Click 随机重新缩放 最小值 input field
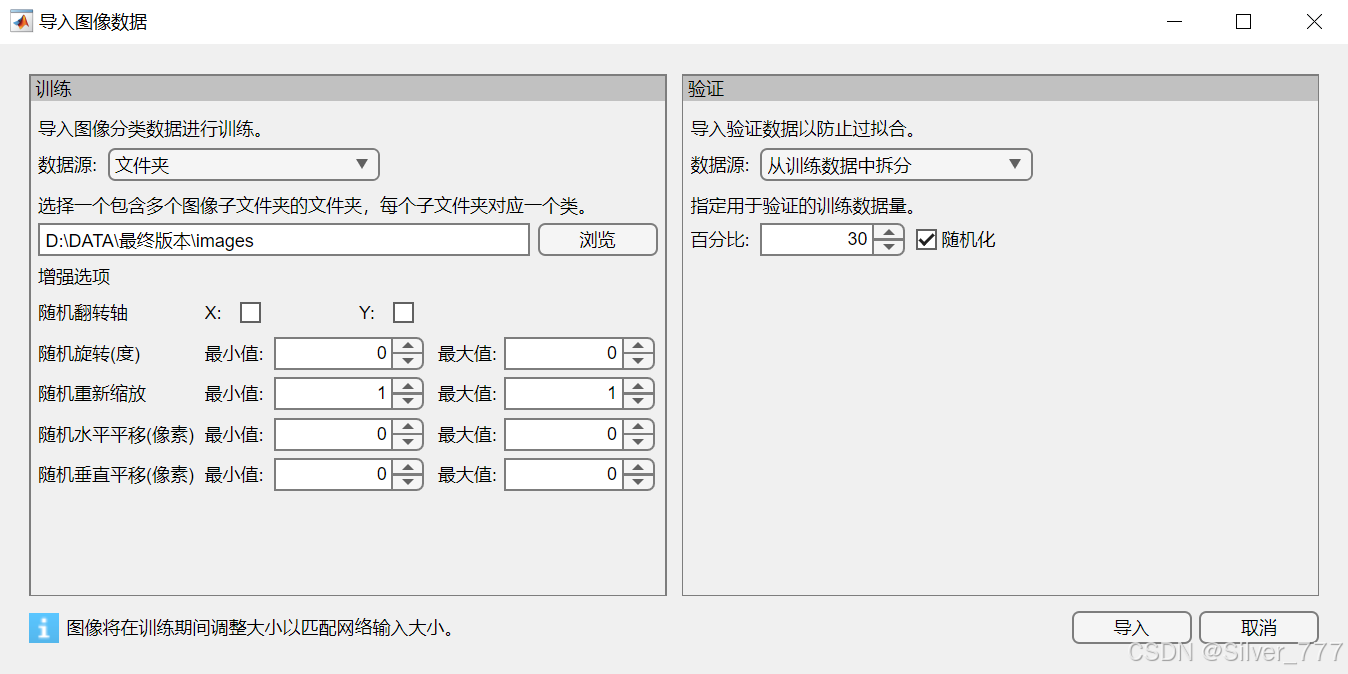This screenshot has height=674, width=1348. click(333, 394)
